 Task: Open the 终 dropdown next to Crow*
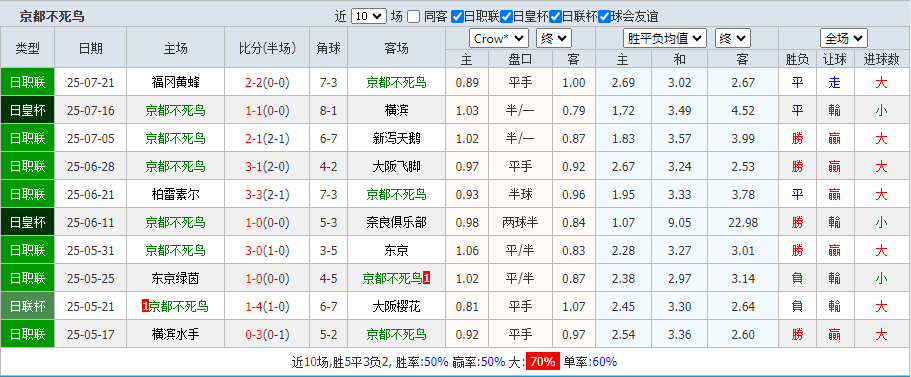tap(554, 39)
